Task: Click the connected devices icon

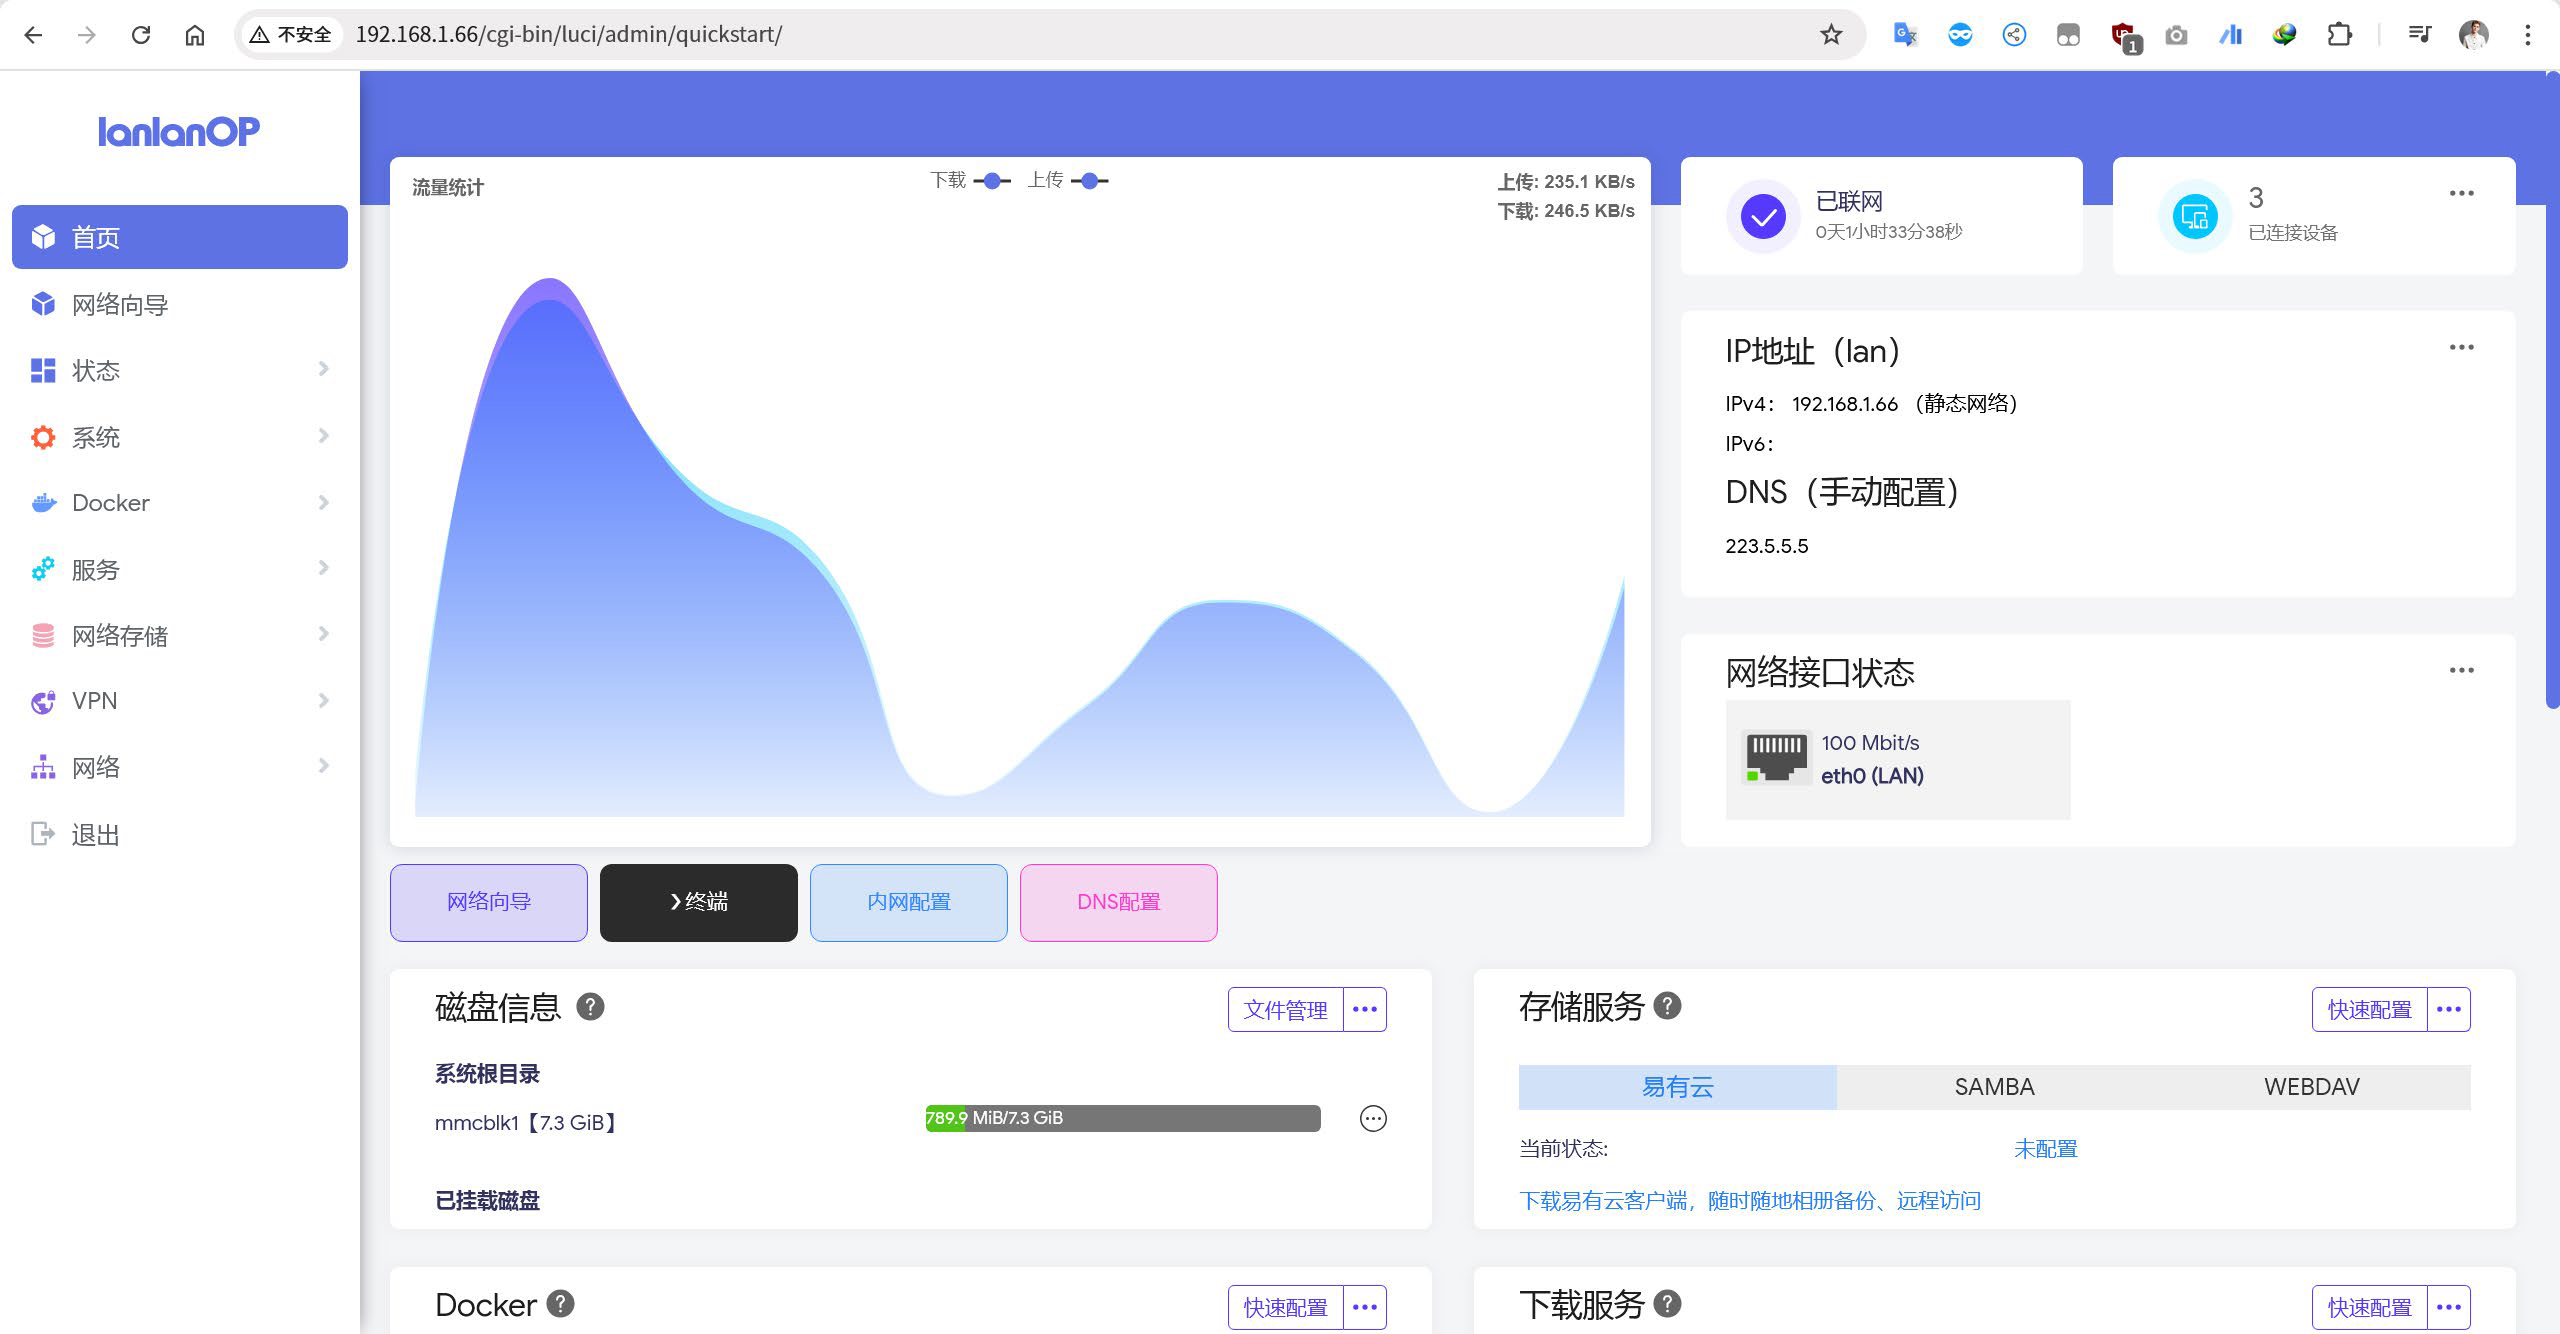Action: coord(2195,216)
